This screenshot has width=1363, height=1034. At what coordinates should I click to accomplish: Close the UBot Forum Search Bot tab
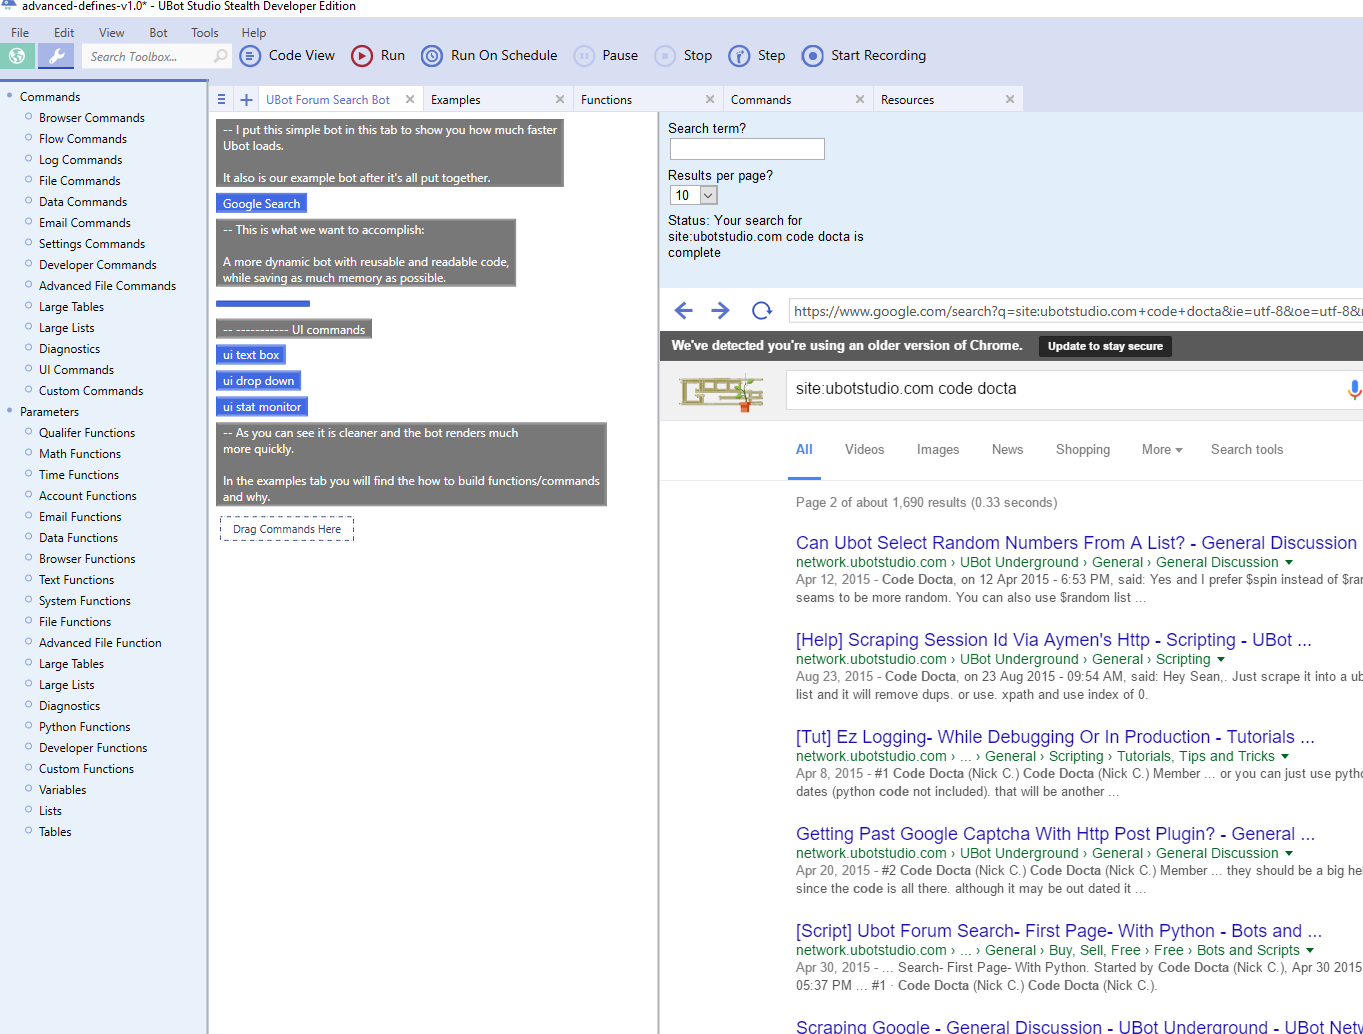(x=410, y=99)
